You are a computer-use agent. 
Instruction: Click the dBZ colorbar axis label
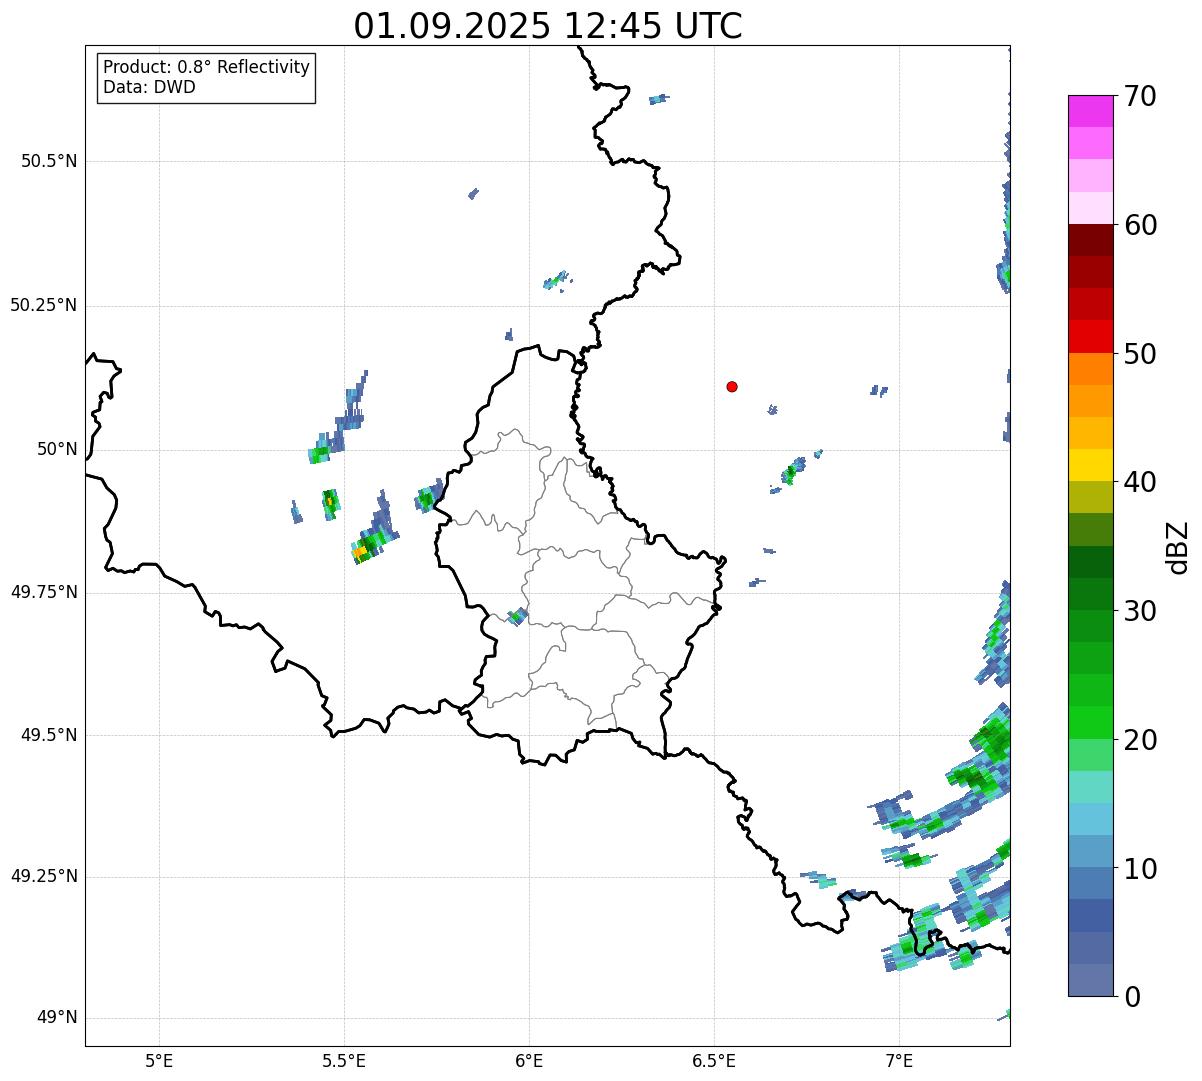(x=1178, y=546)
